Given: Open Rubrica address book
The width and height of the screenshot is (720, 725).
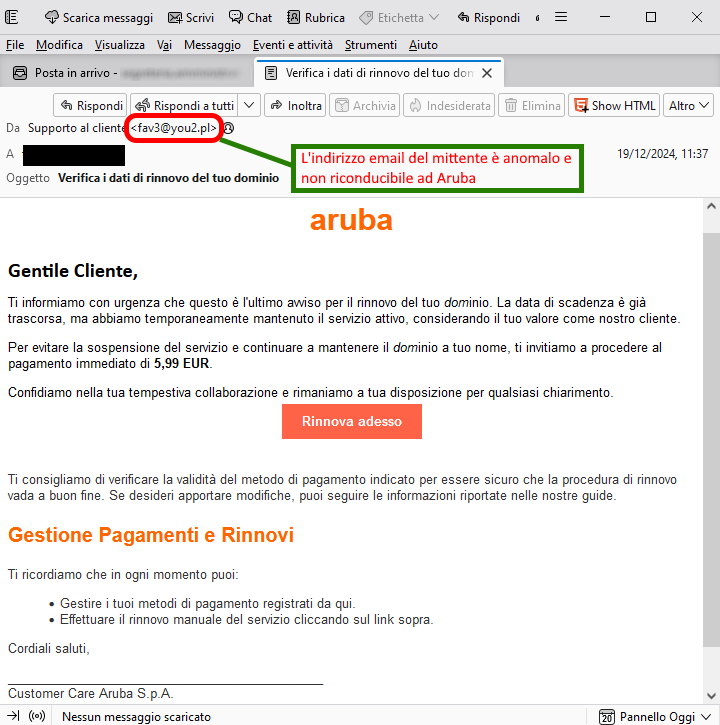Looking at the screenshot, I should coord(316,18).
